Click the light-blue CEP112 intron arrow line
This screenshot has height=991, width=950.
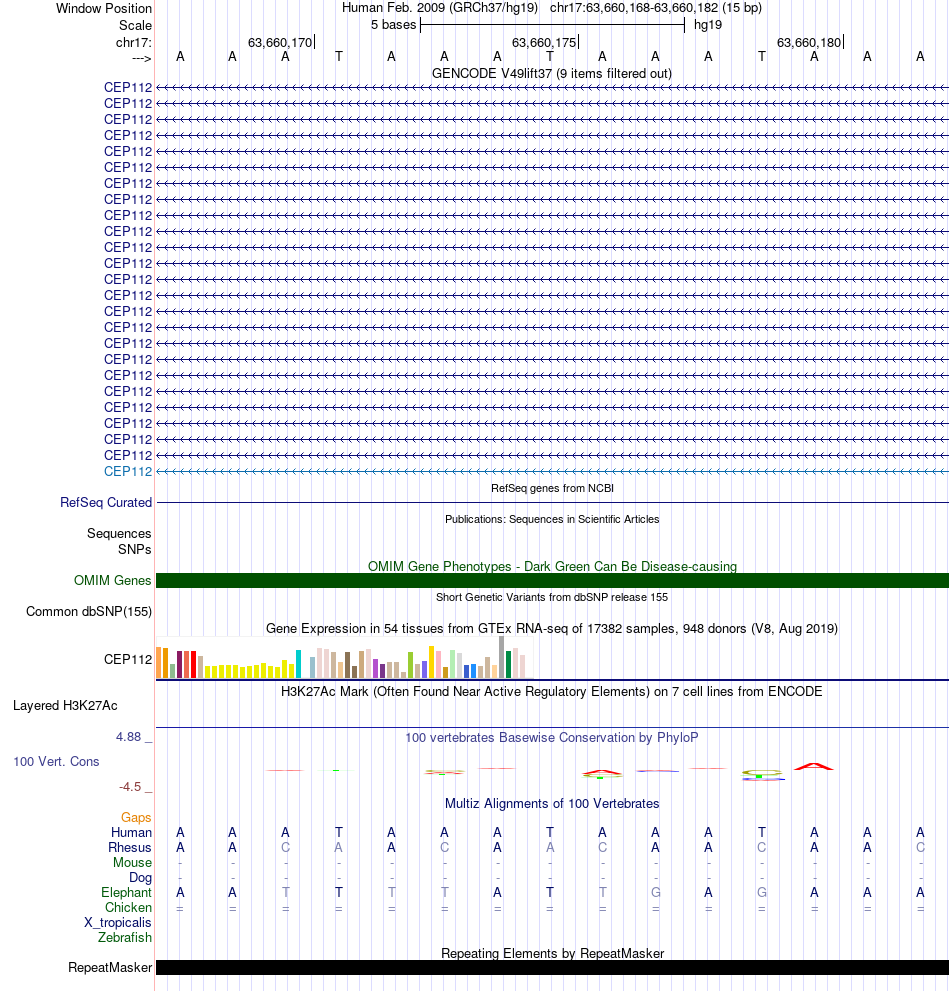click(552, 471)
